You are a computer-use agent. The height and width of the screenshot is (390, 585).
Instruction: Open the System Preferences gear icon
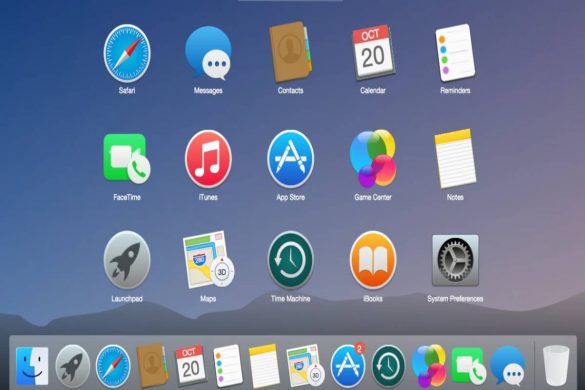(x=455, y=260)
